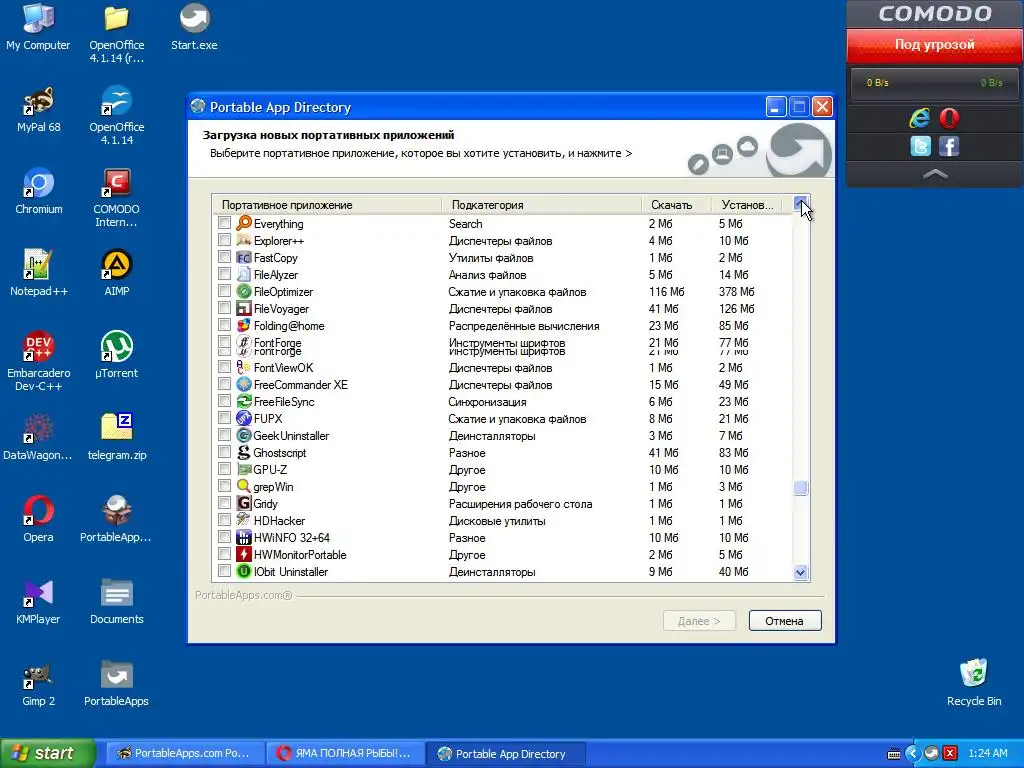Click scrollbar down arrow in app list
Image resolution: width=1024 pixels, height=768 pixels.
coord(801,573)
